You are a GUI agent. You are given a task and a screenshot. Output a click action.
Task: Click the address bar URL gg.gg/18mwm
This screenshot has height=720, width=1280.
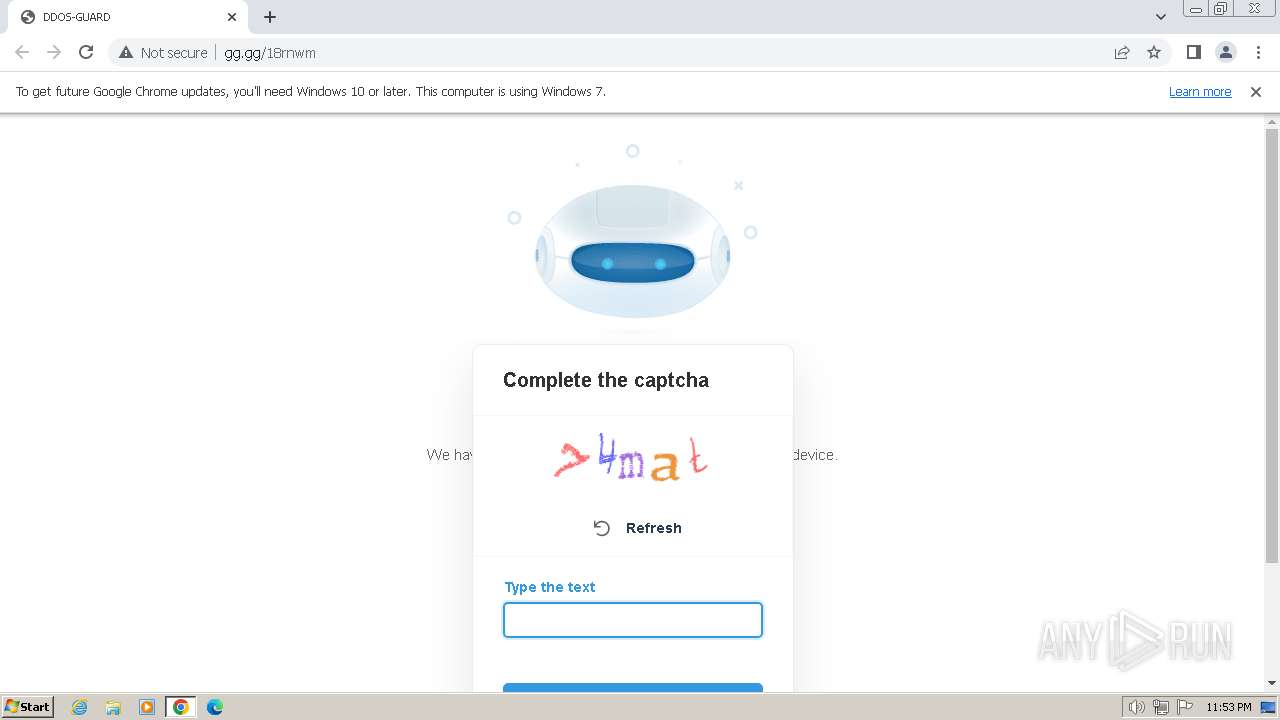(270, 52)
